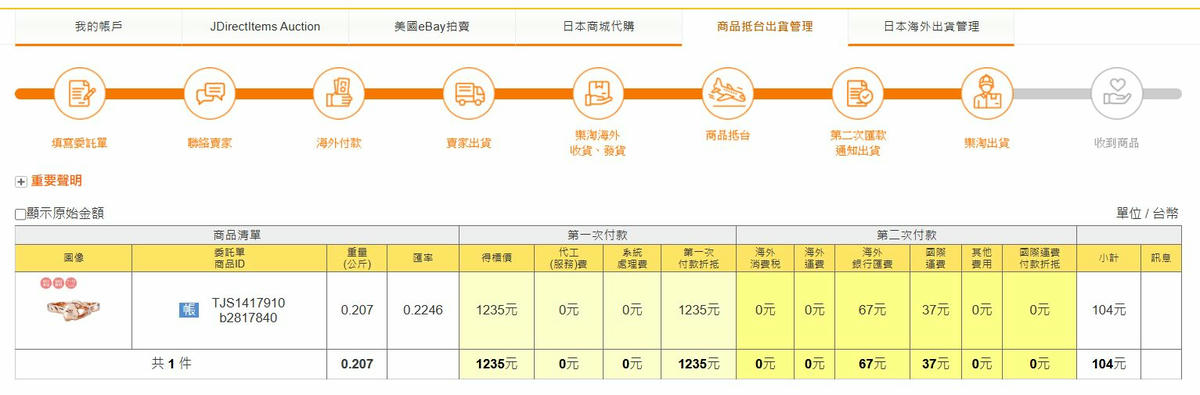
Task: Select the 日本海外出貨管理 tab
Action: point(931,27)
